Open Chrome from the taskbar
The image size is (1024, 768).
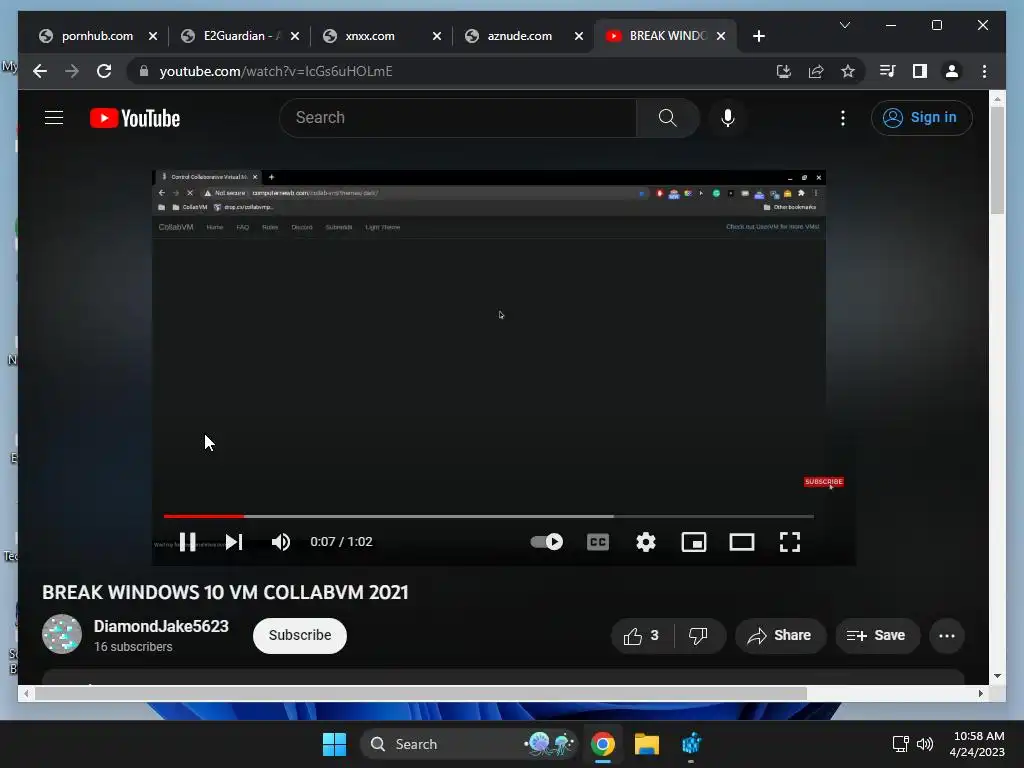pyautogui.click(x=603, y=744)
